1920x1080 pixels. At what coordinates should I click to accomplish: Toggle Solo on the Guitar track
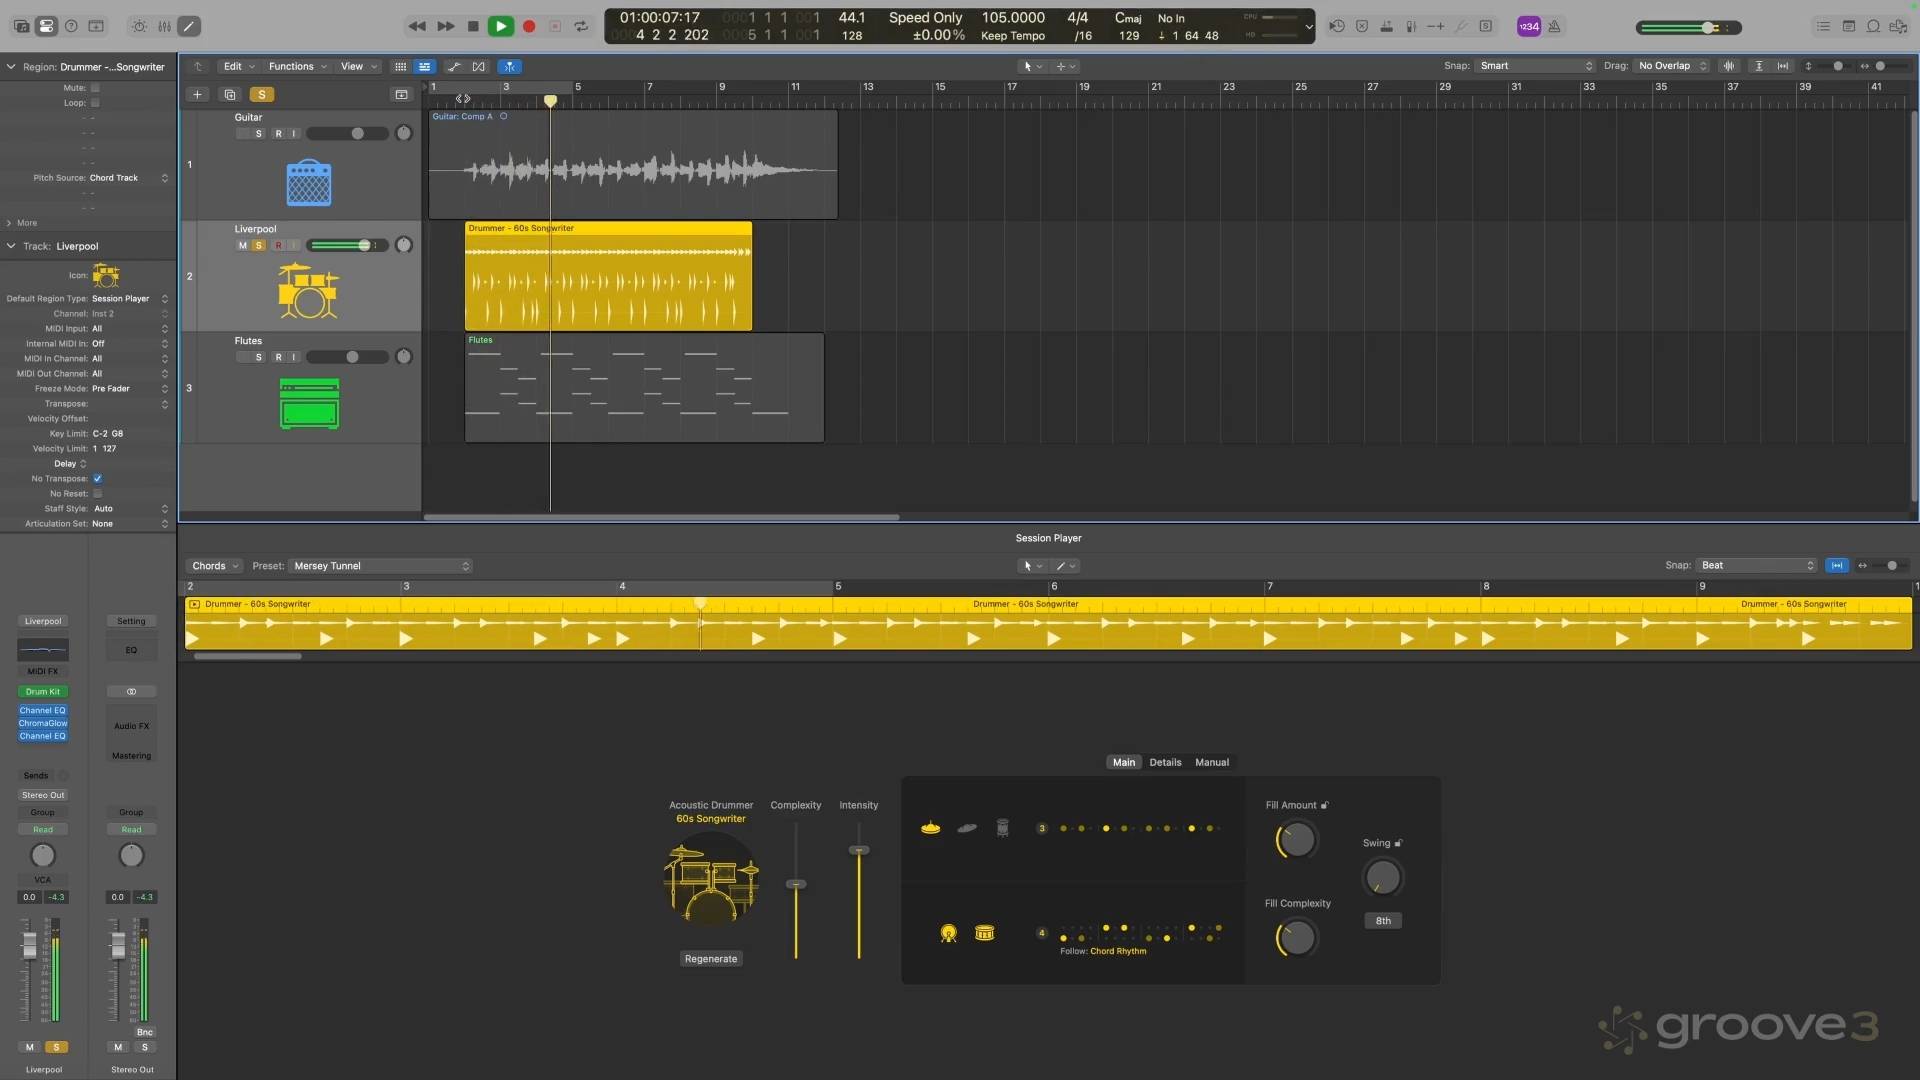(259, 133)
